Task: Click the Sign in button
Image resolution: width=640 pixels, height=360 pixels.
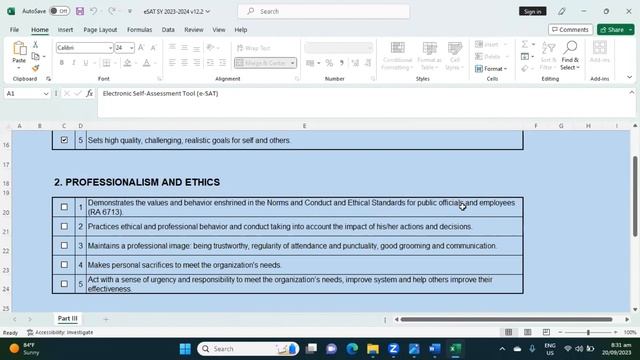Action: pyautogui.click(x=533, y=11)
